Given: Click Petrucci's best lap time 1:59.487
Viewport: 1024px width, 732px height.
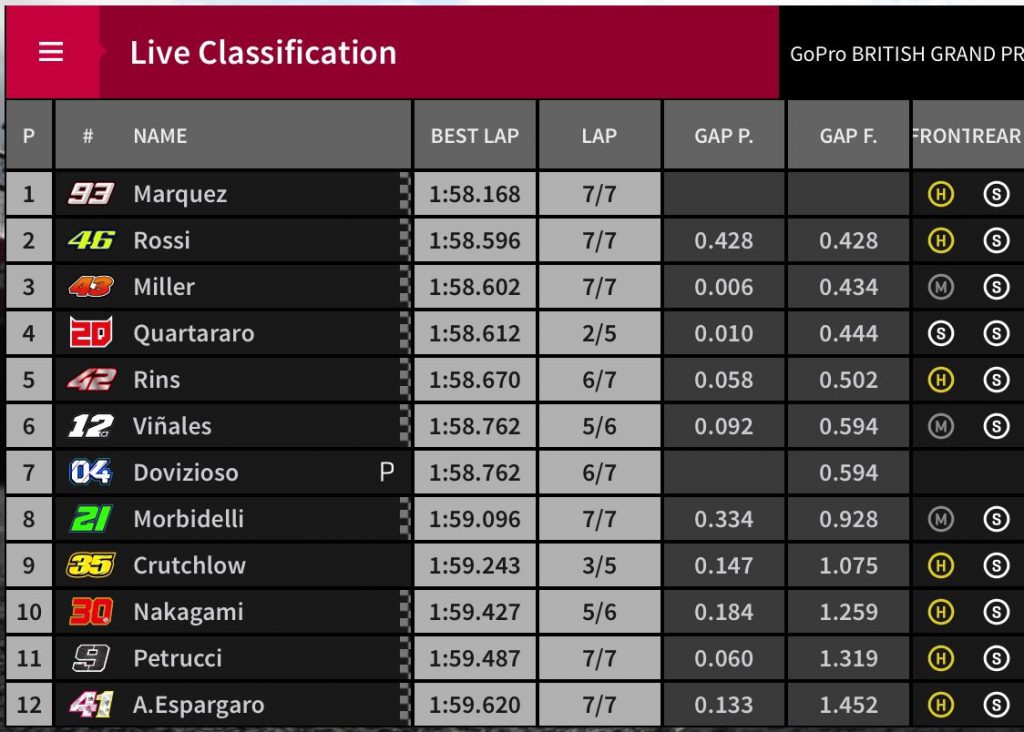Looking at the screenshot, I should pyautogui.click(x=475, y=658).
